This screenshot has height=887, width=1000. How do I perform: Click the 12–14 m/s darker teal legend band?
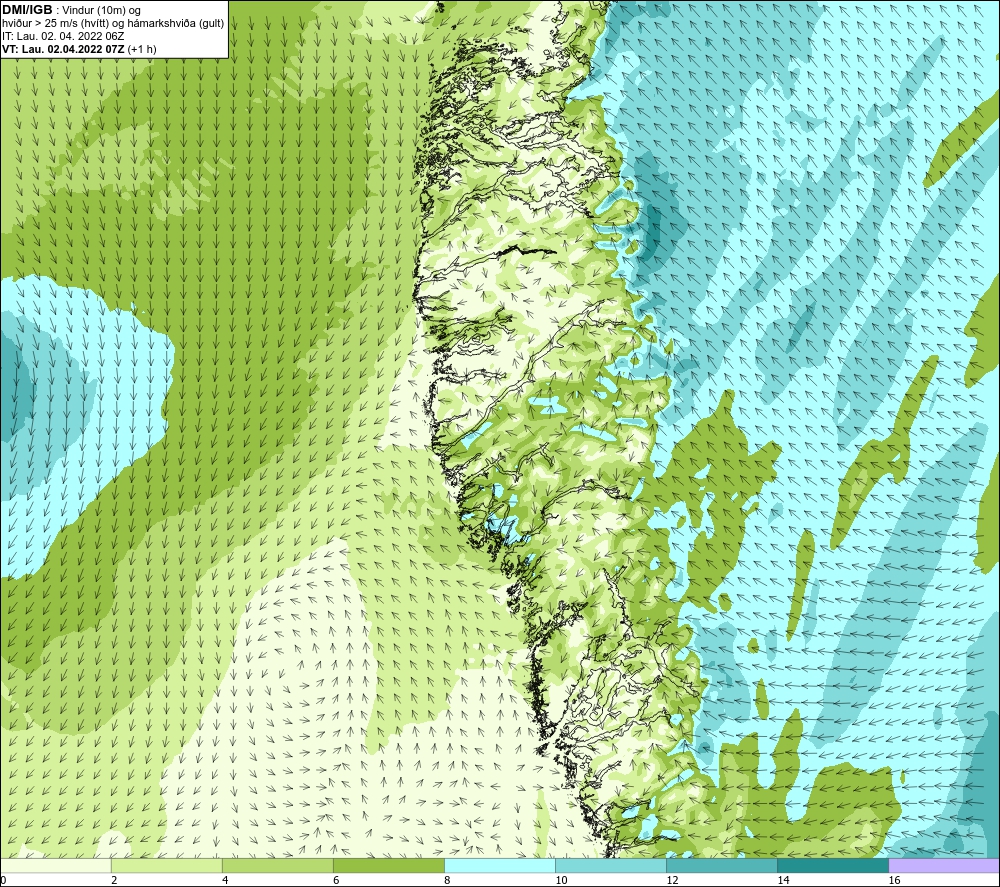(x=722, y=865)
